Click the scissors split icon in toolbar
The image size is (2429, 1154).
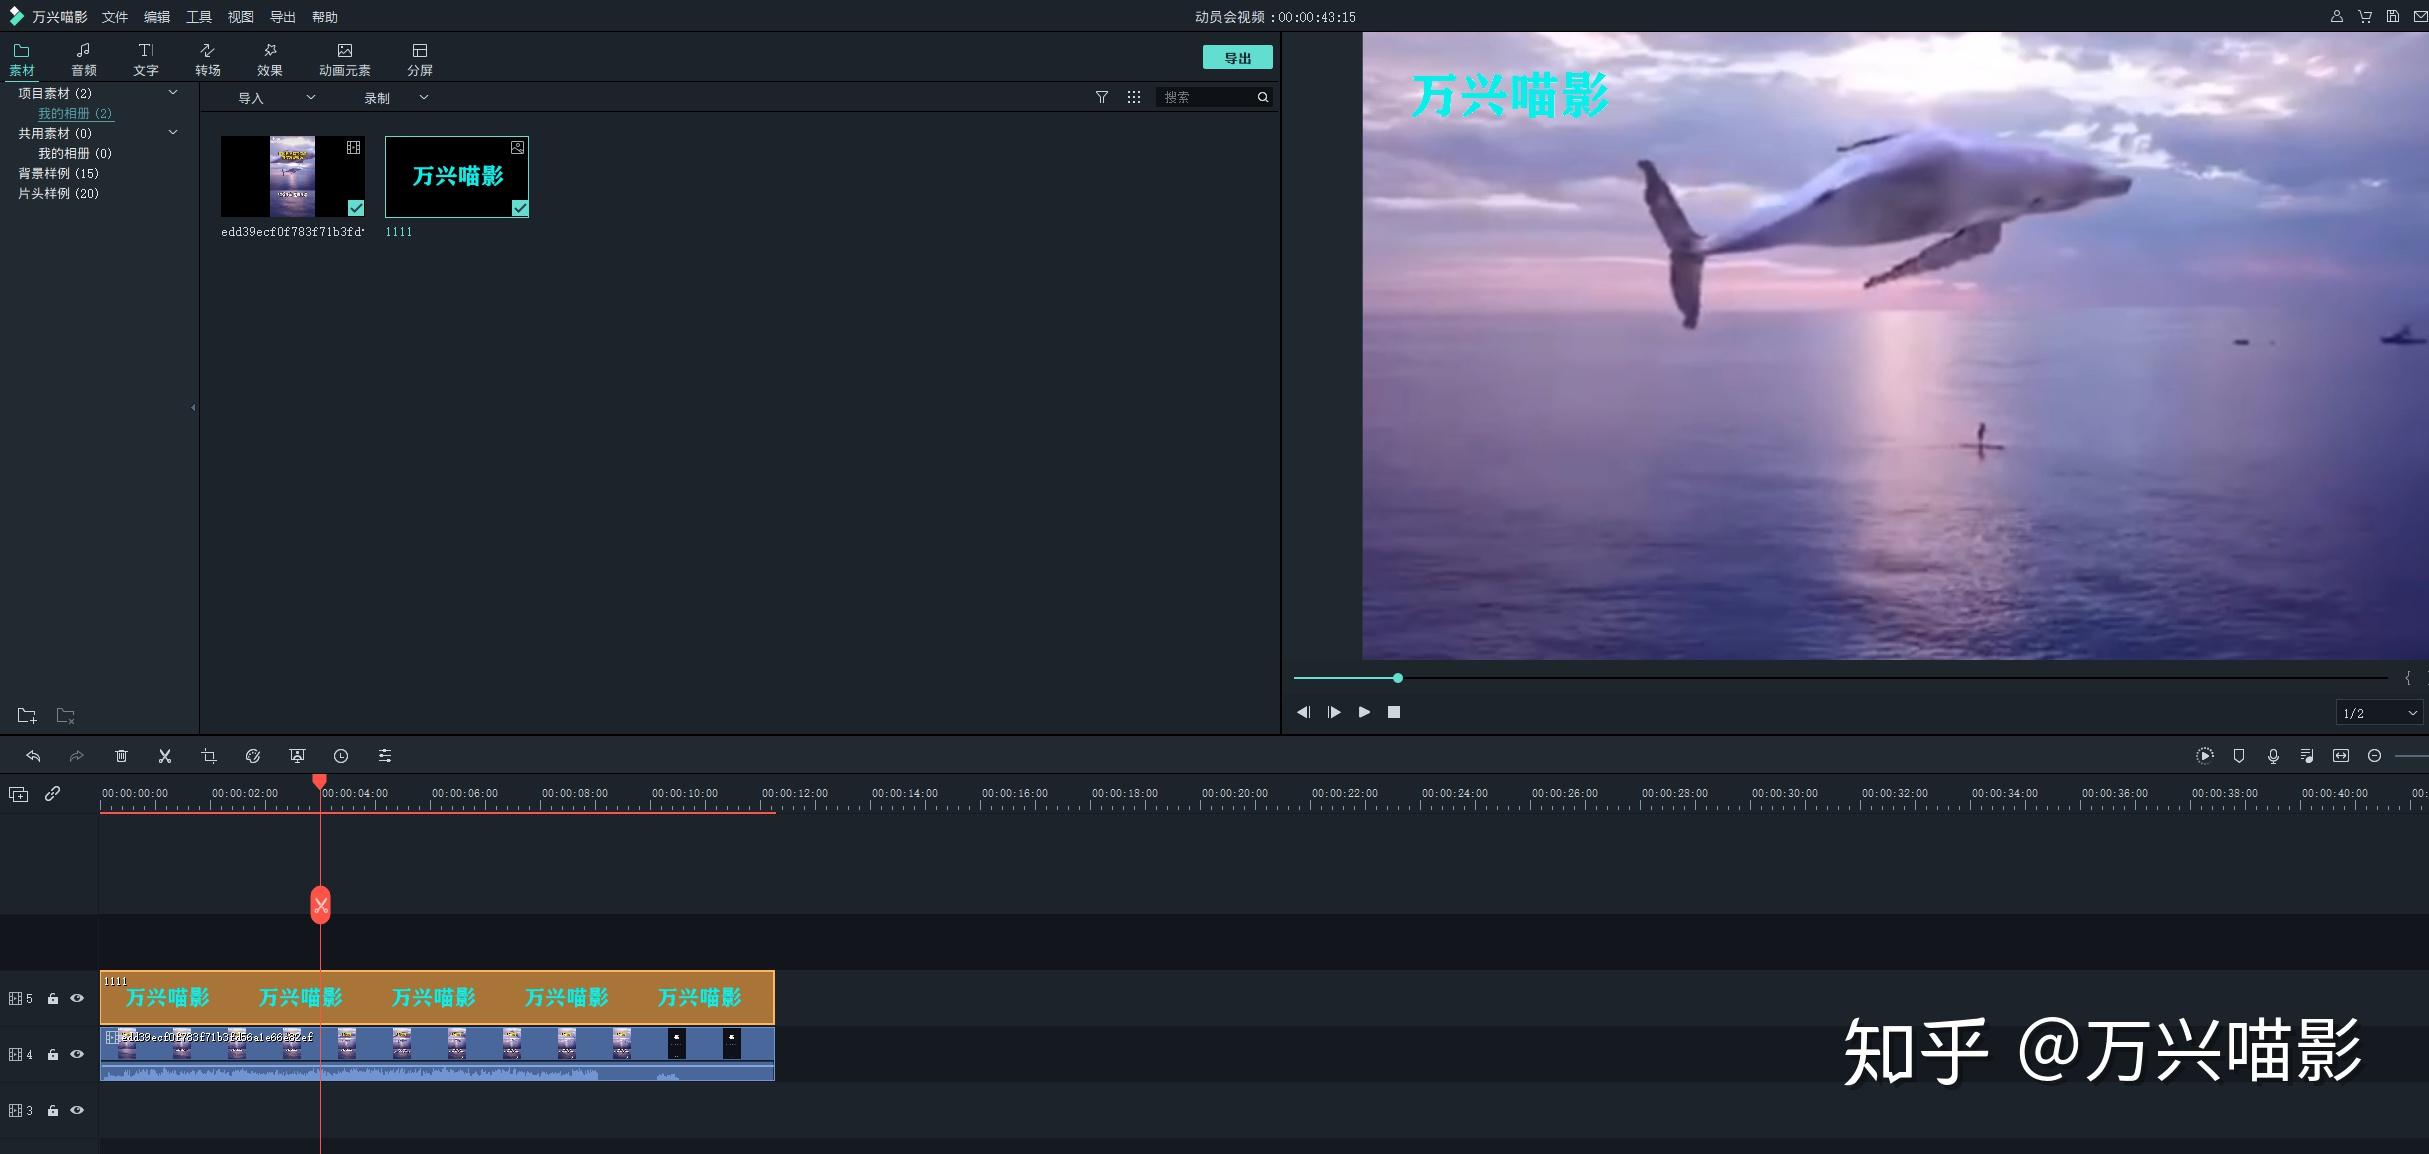click(165, 756)
